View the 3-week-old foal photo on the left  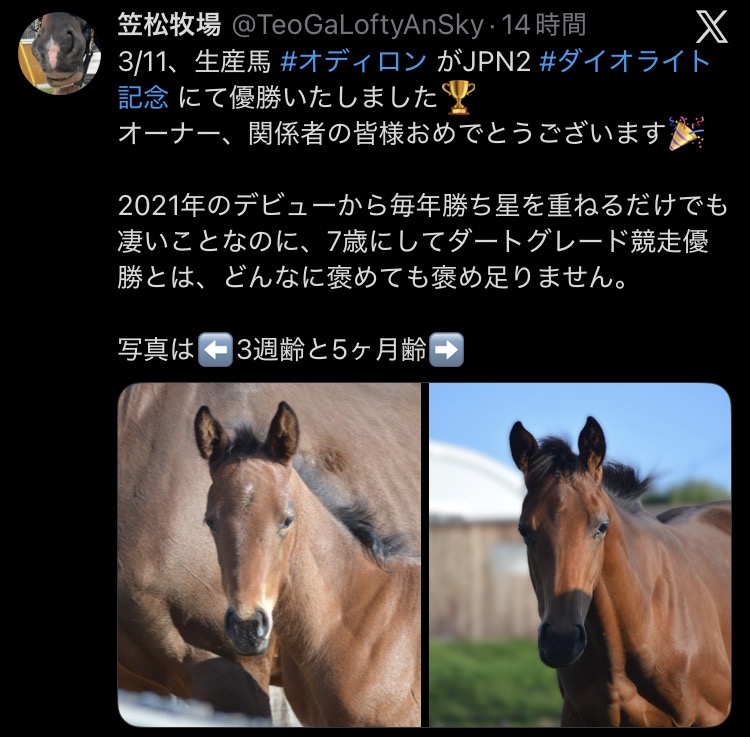coord(269,555)
